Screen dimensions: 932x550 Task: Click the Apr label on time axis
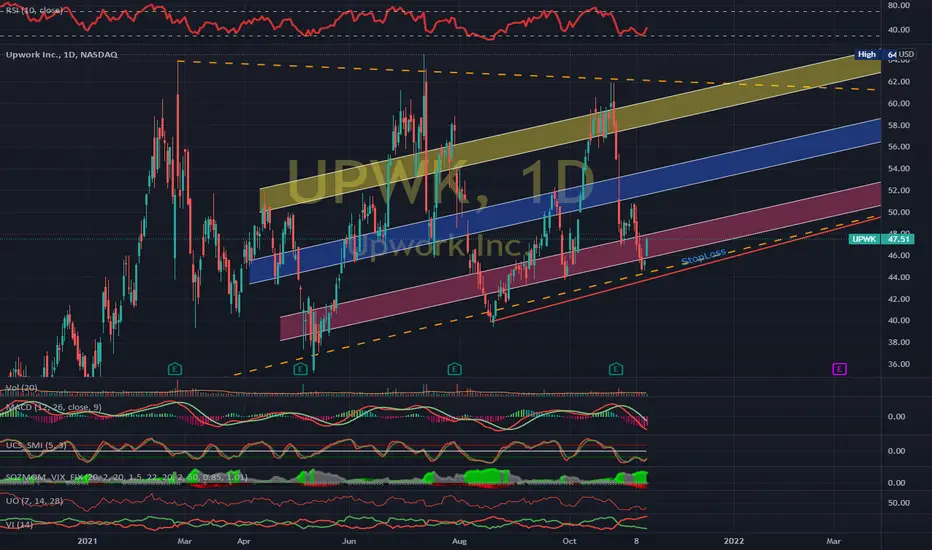point(244,541)
